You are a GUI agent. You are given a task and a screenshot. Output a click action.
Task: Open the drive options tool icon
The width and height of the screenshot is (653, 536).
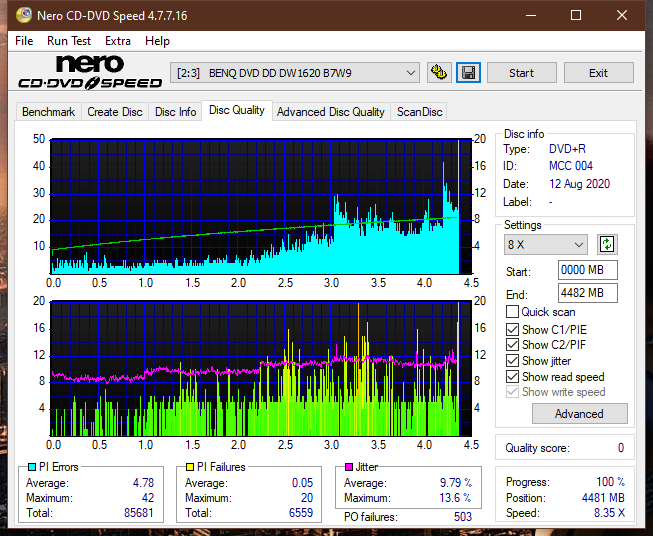coord(439,73)
